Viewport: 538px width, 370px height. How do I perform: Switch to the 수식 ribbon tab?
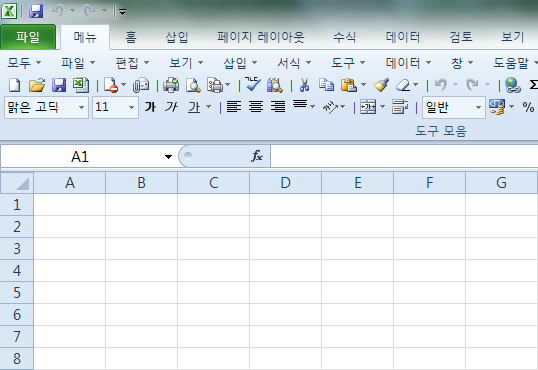click(x=344, y=37)
